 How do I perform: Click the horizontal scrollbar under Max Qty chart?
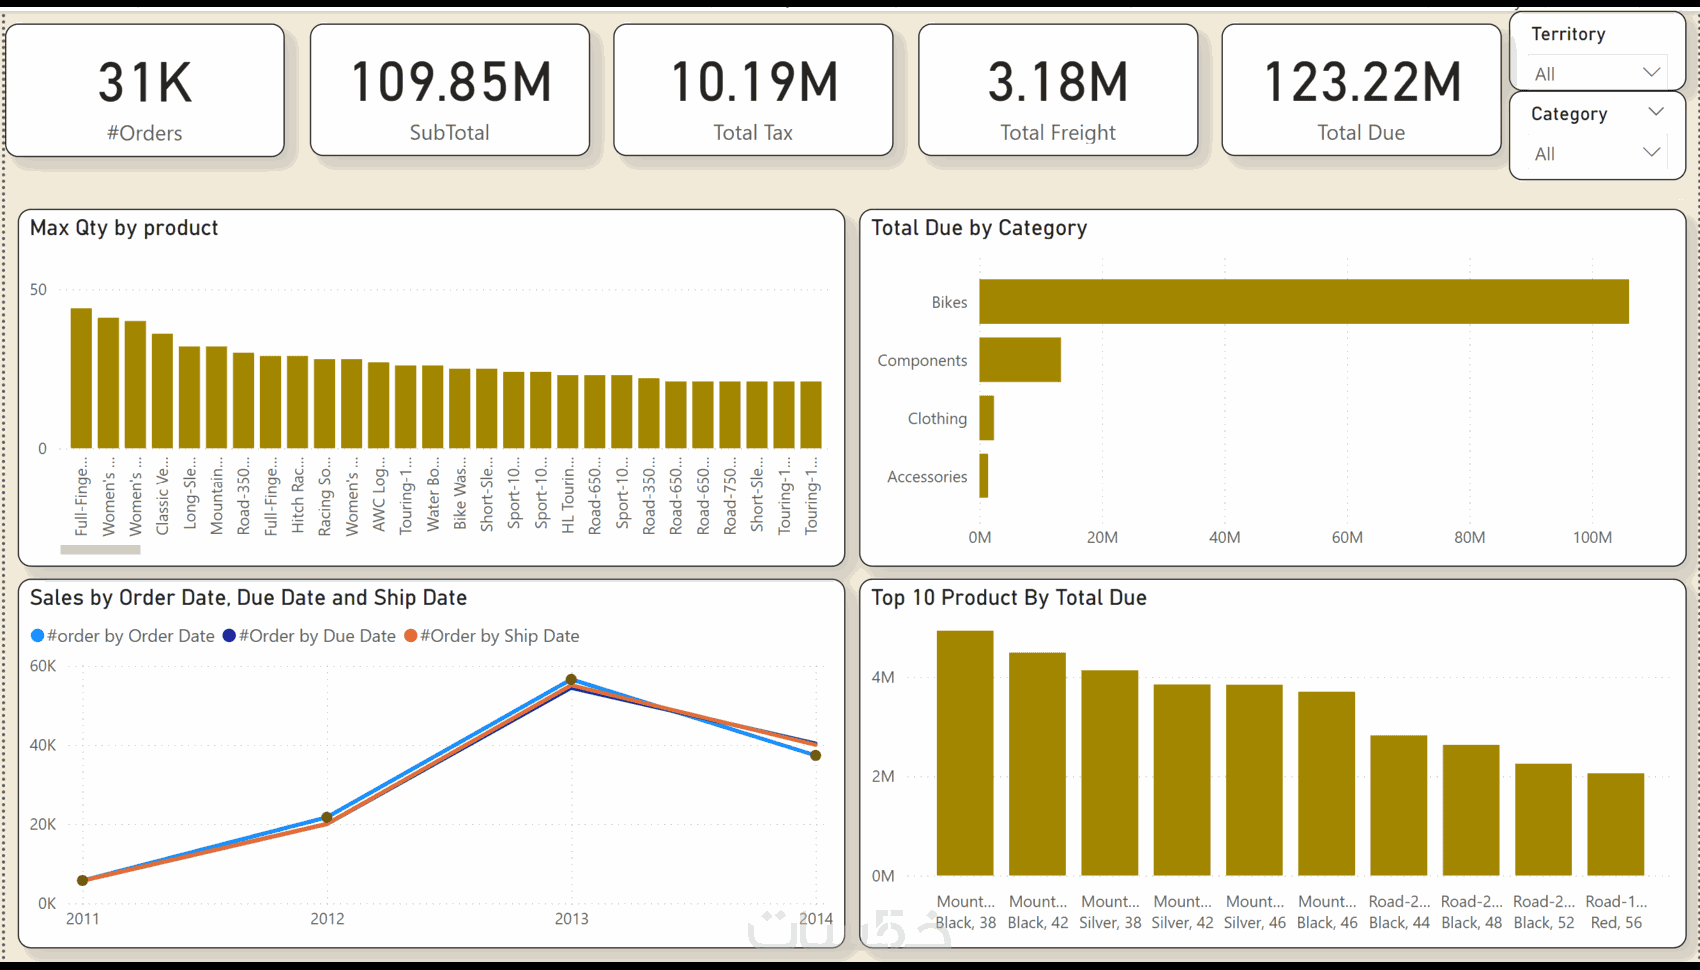coord(100,549)
